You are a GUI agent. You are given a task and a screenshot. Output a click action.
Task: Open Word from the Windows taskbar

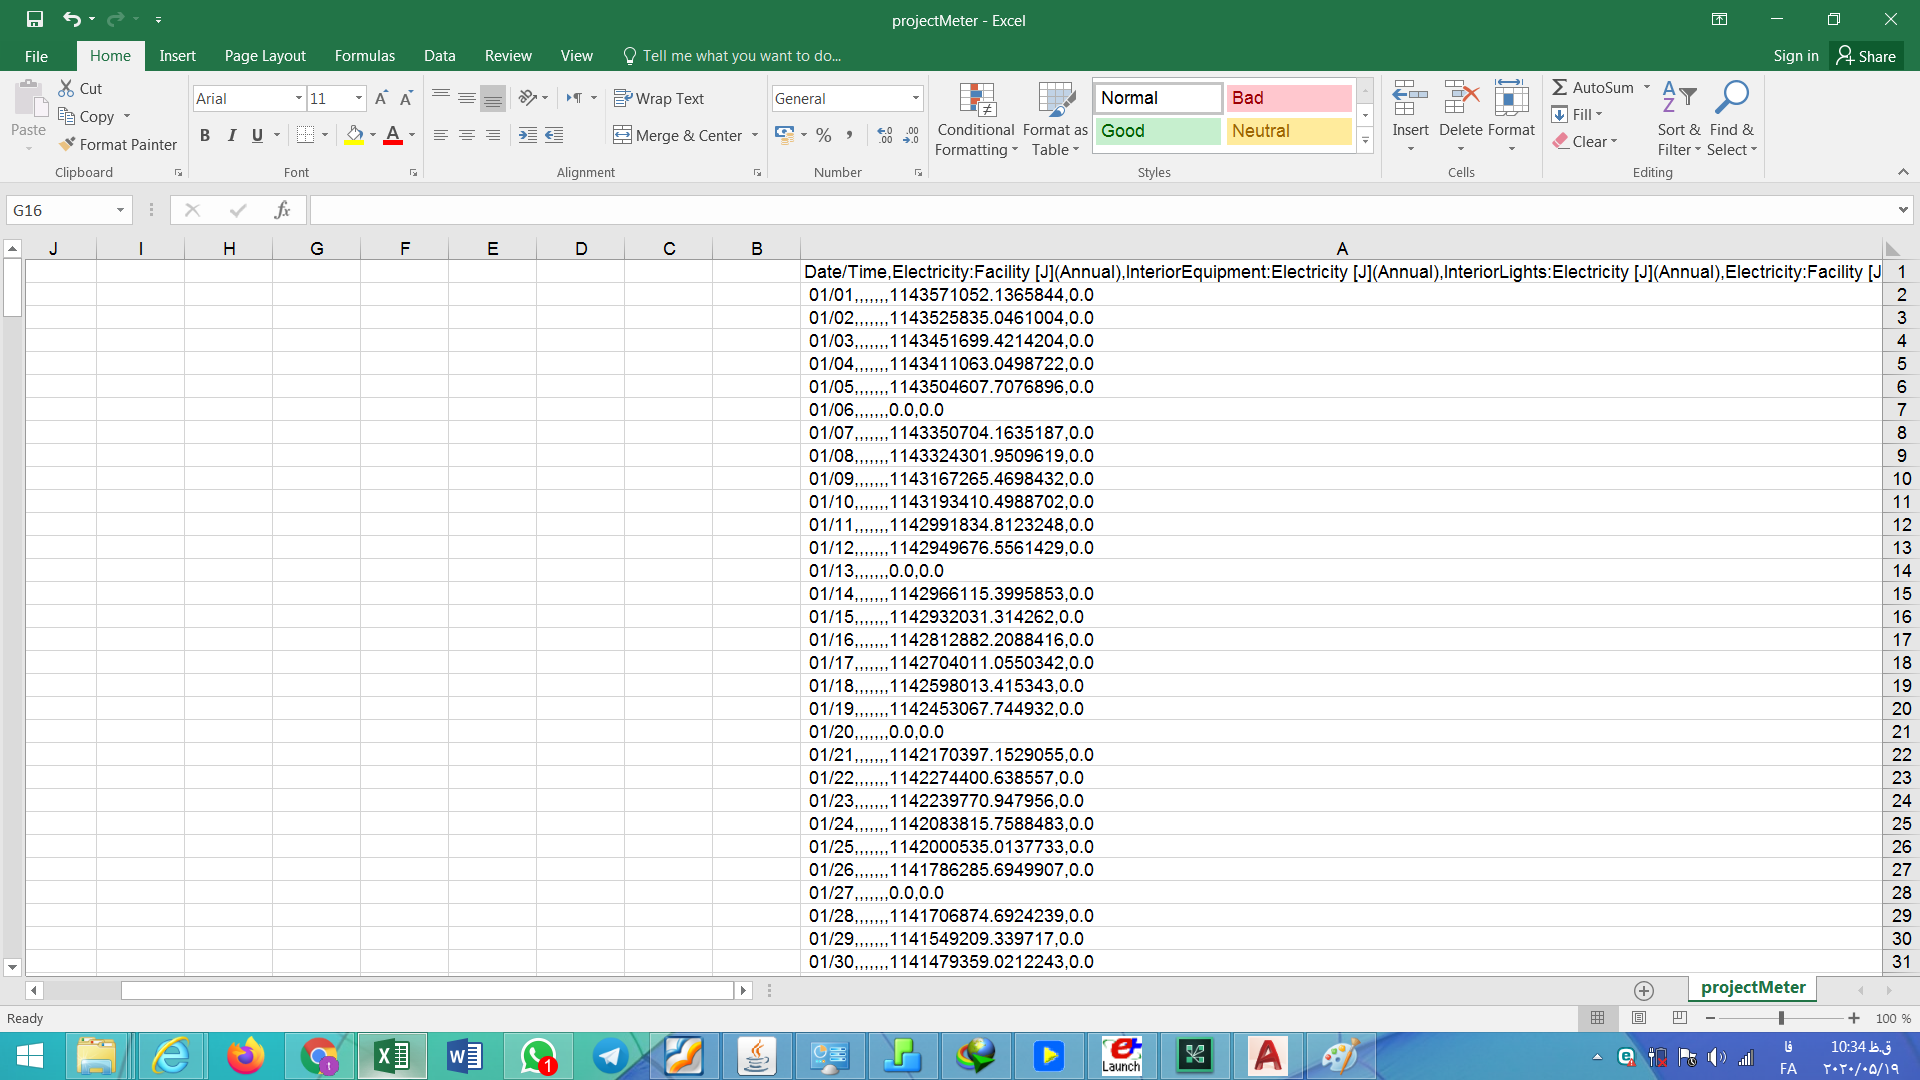(465, 1056)
